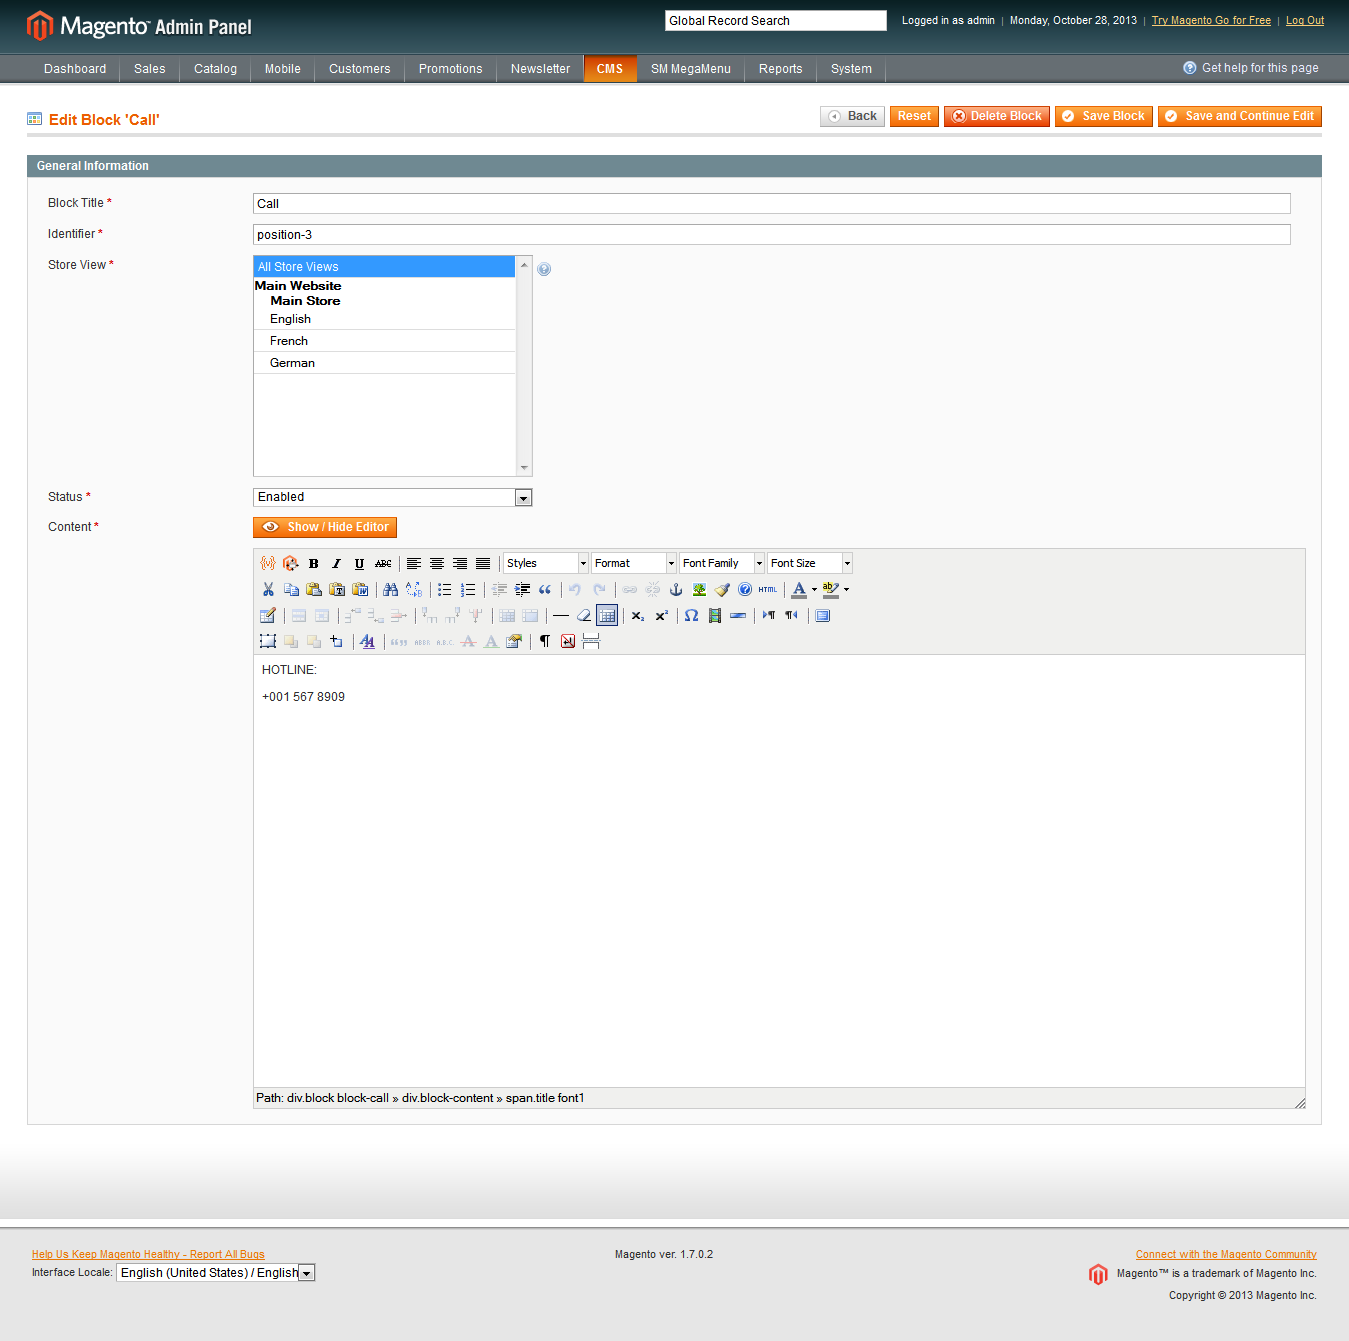The width and height of the screenshot is (1349, 1341).
Task: Open the Font Size dropdown
Action: (810, 563)
